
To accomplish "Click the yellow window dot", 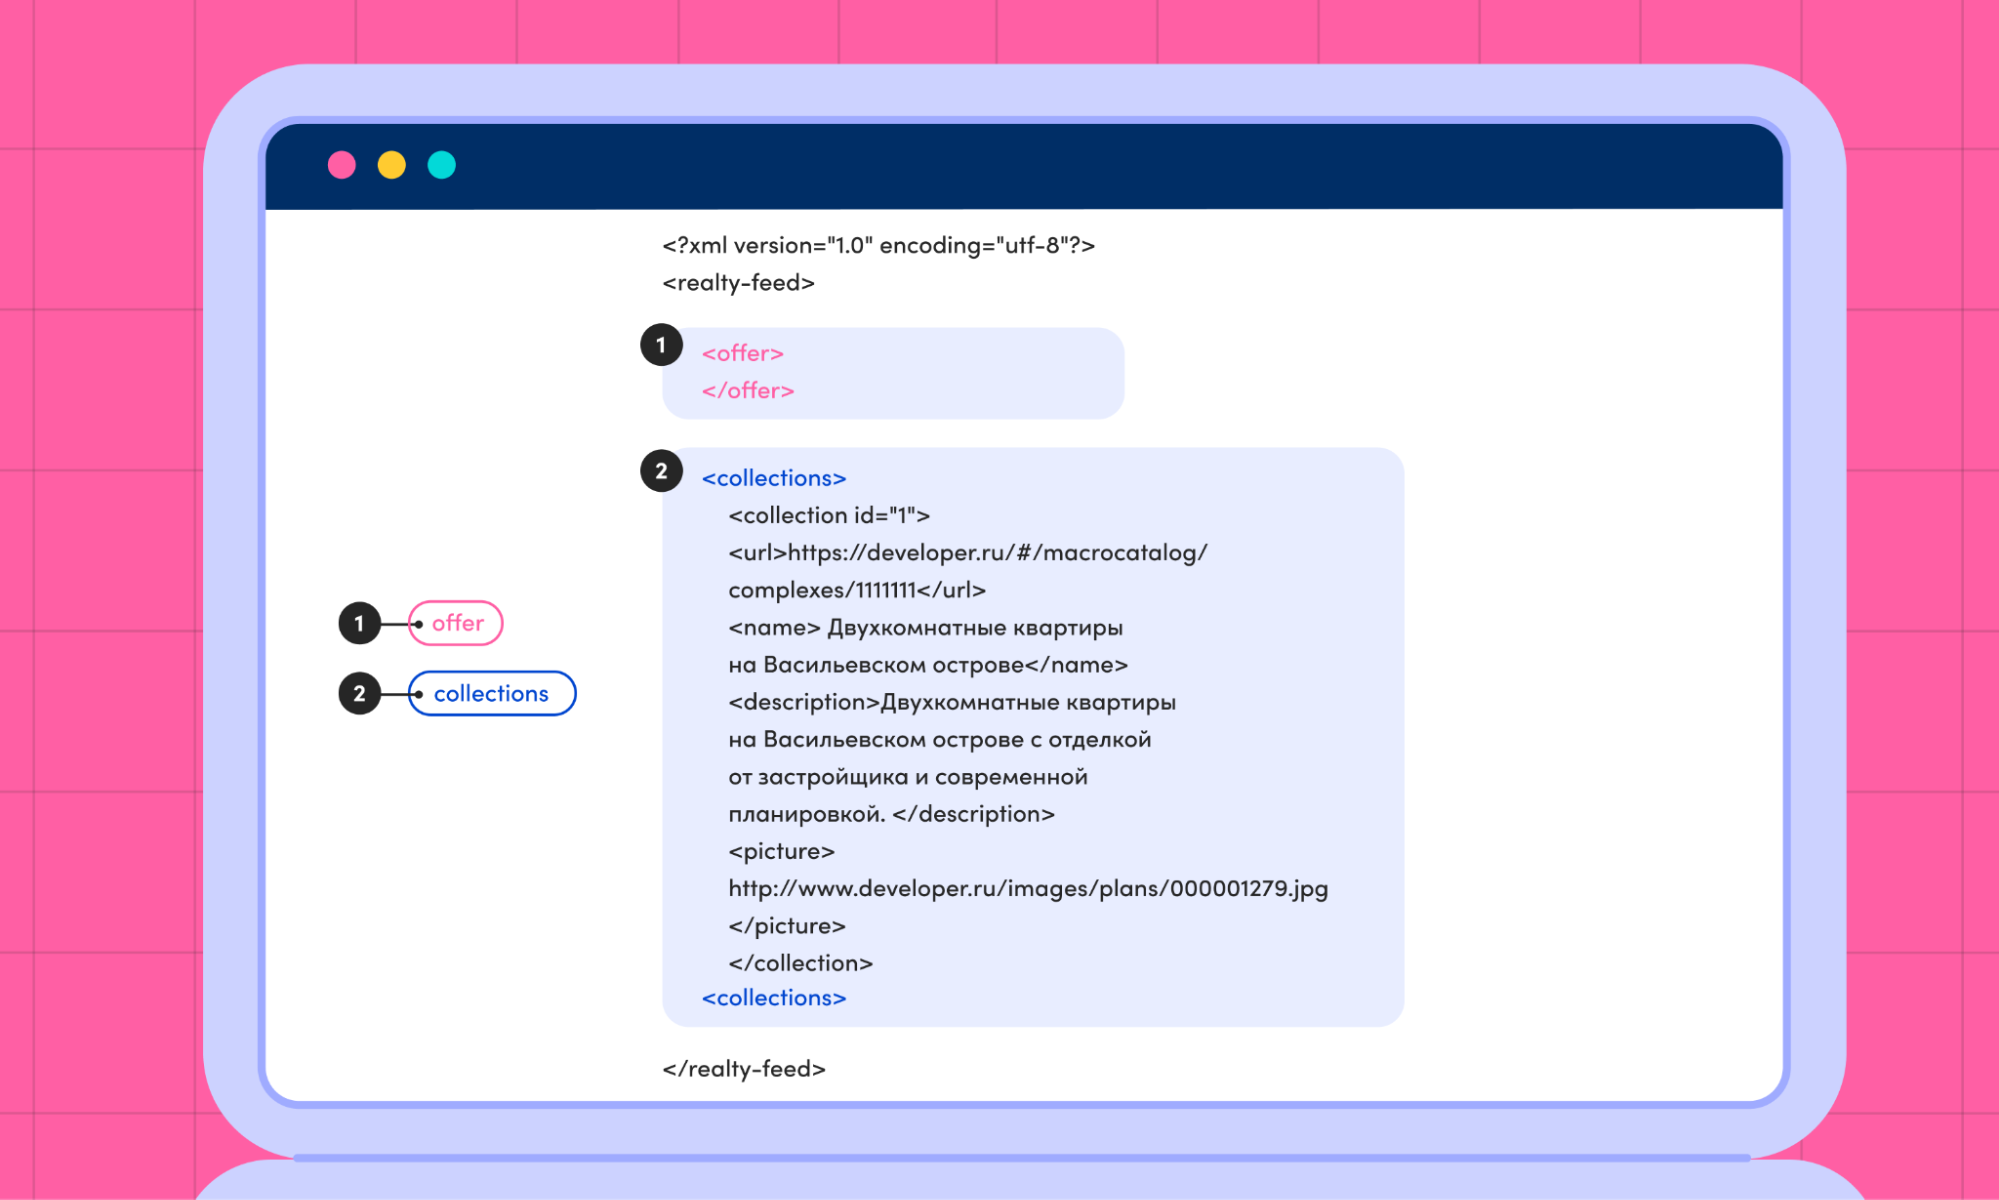I will 392,165.
